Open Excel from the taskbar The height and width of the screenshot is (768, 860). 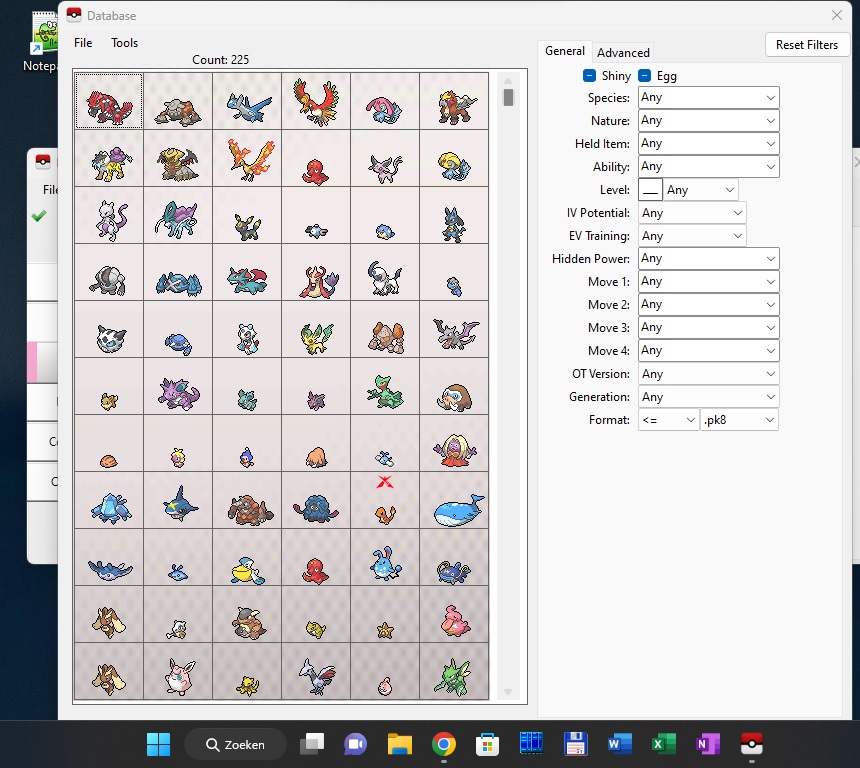coord(664,744)
